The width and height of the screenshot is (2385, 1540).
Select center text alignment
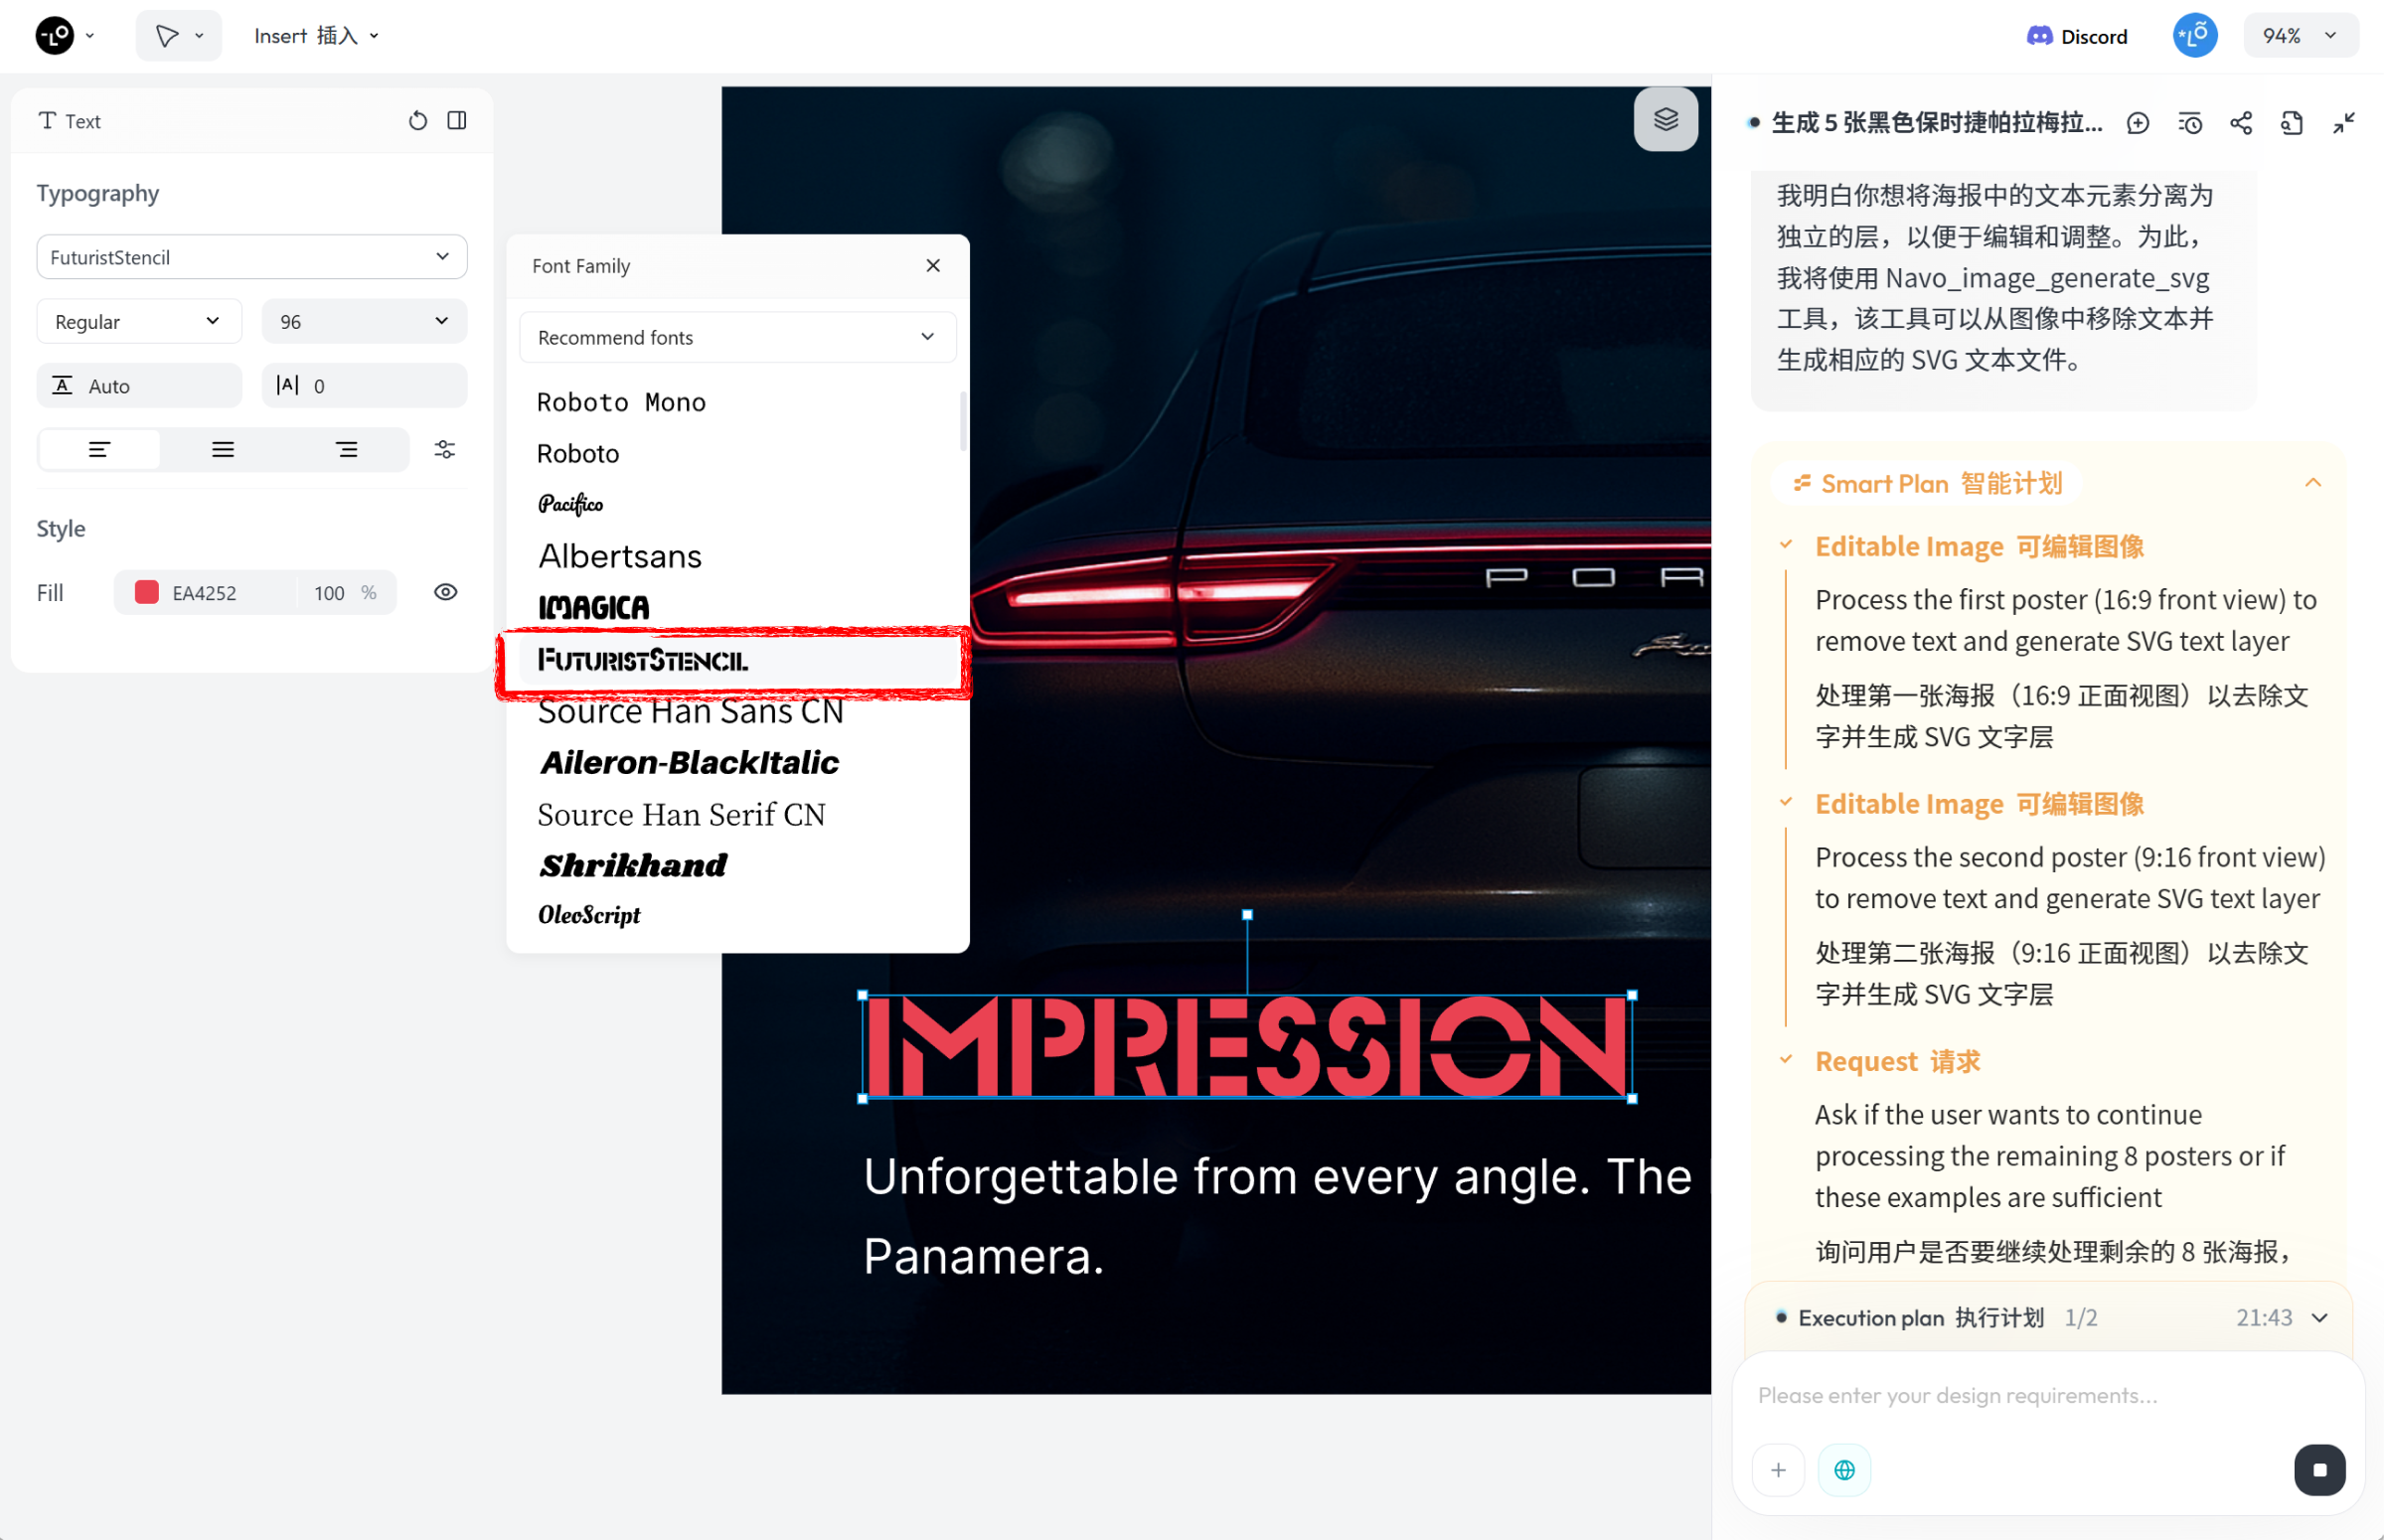point(223,450)
